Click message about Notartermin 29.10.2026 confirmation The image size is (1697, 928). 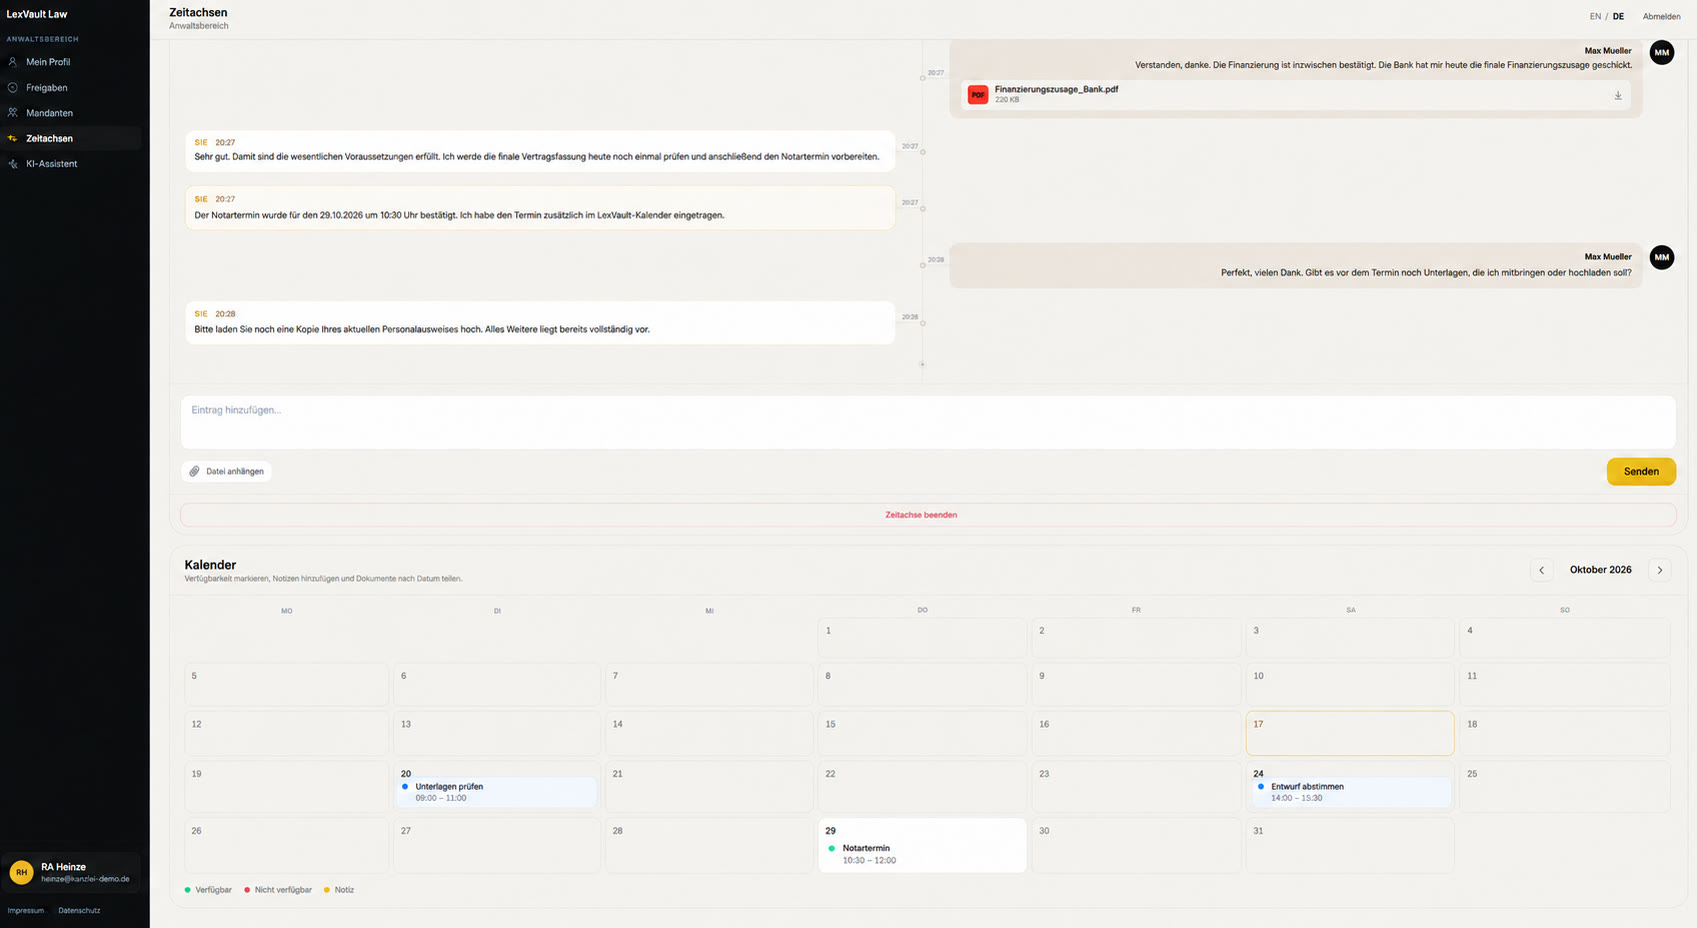(x=540, y=208)
